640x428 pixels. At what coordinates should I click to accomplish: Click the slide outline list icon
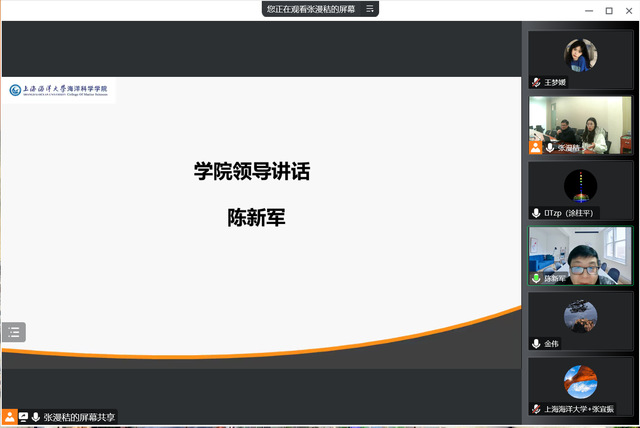[x=14, y=332]
